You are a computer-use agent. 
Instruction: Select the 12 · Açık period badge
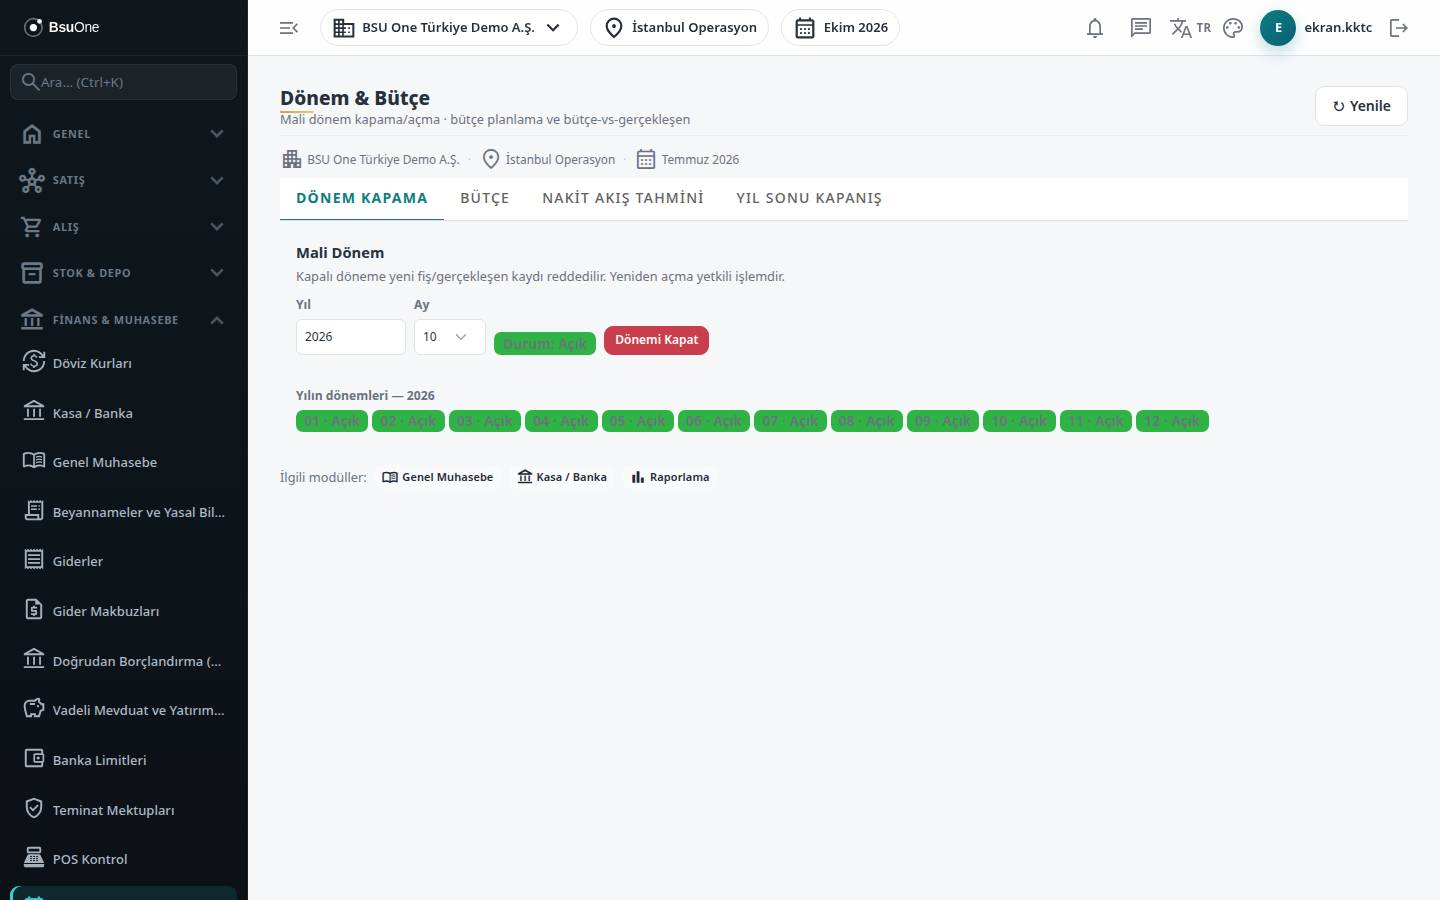tap(1172, 421)
